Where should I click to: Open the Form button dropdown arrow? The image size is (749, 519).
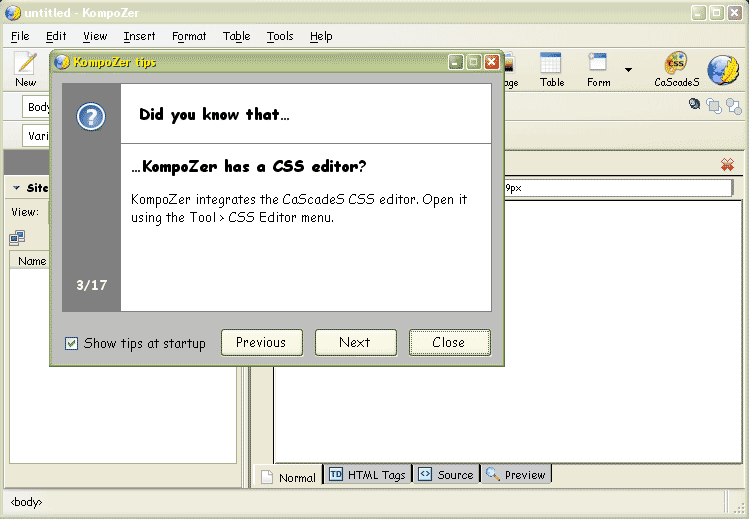click(x=628, y=70)
